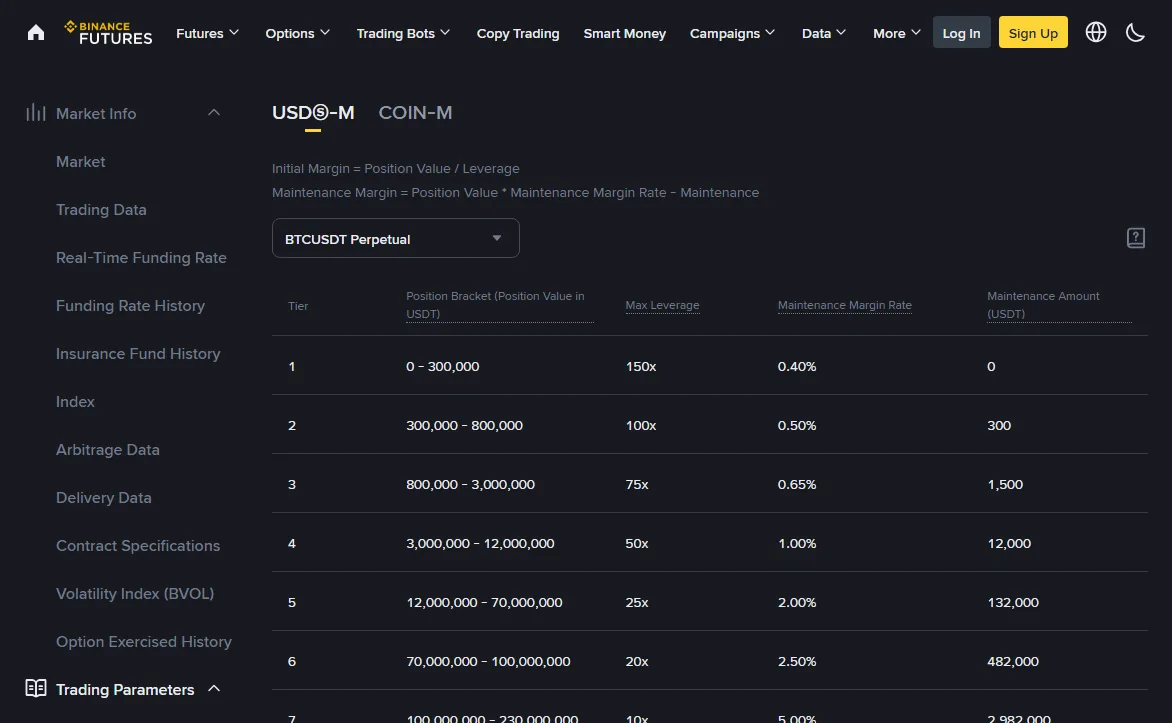Screen dimensions: 1172x723
Task: Select the '0 - 300,000' bracket cell
Action: (442, 366)
